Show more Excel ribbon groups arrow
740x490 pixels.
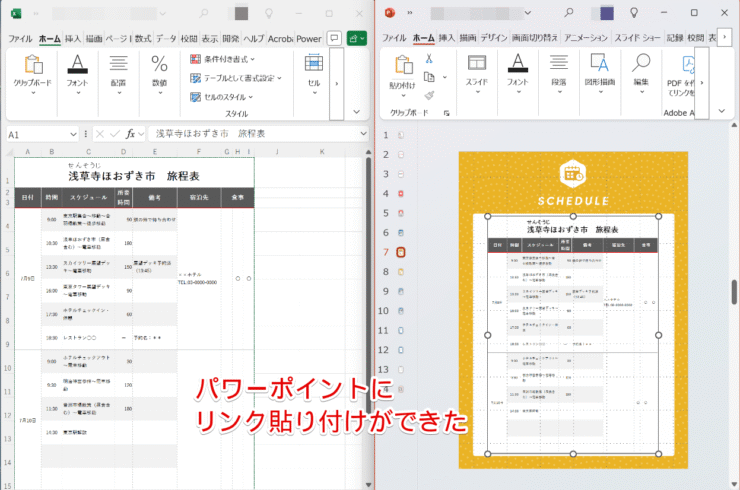point(336,84)
